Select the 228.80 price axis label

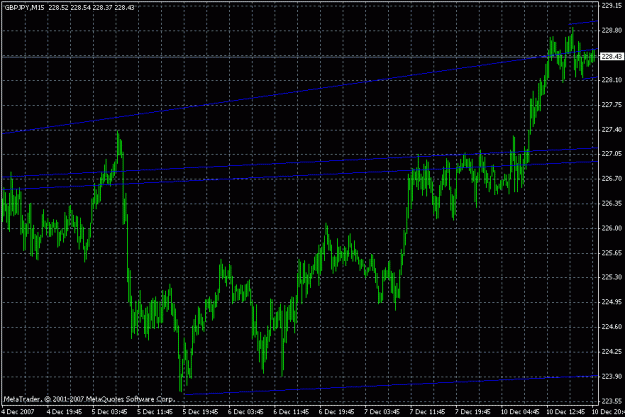[611, 30]
